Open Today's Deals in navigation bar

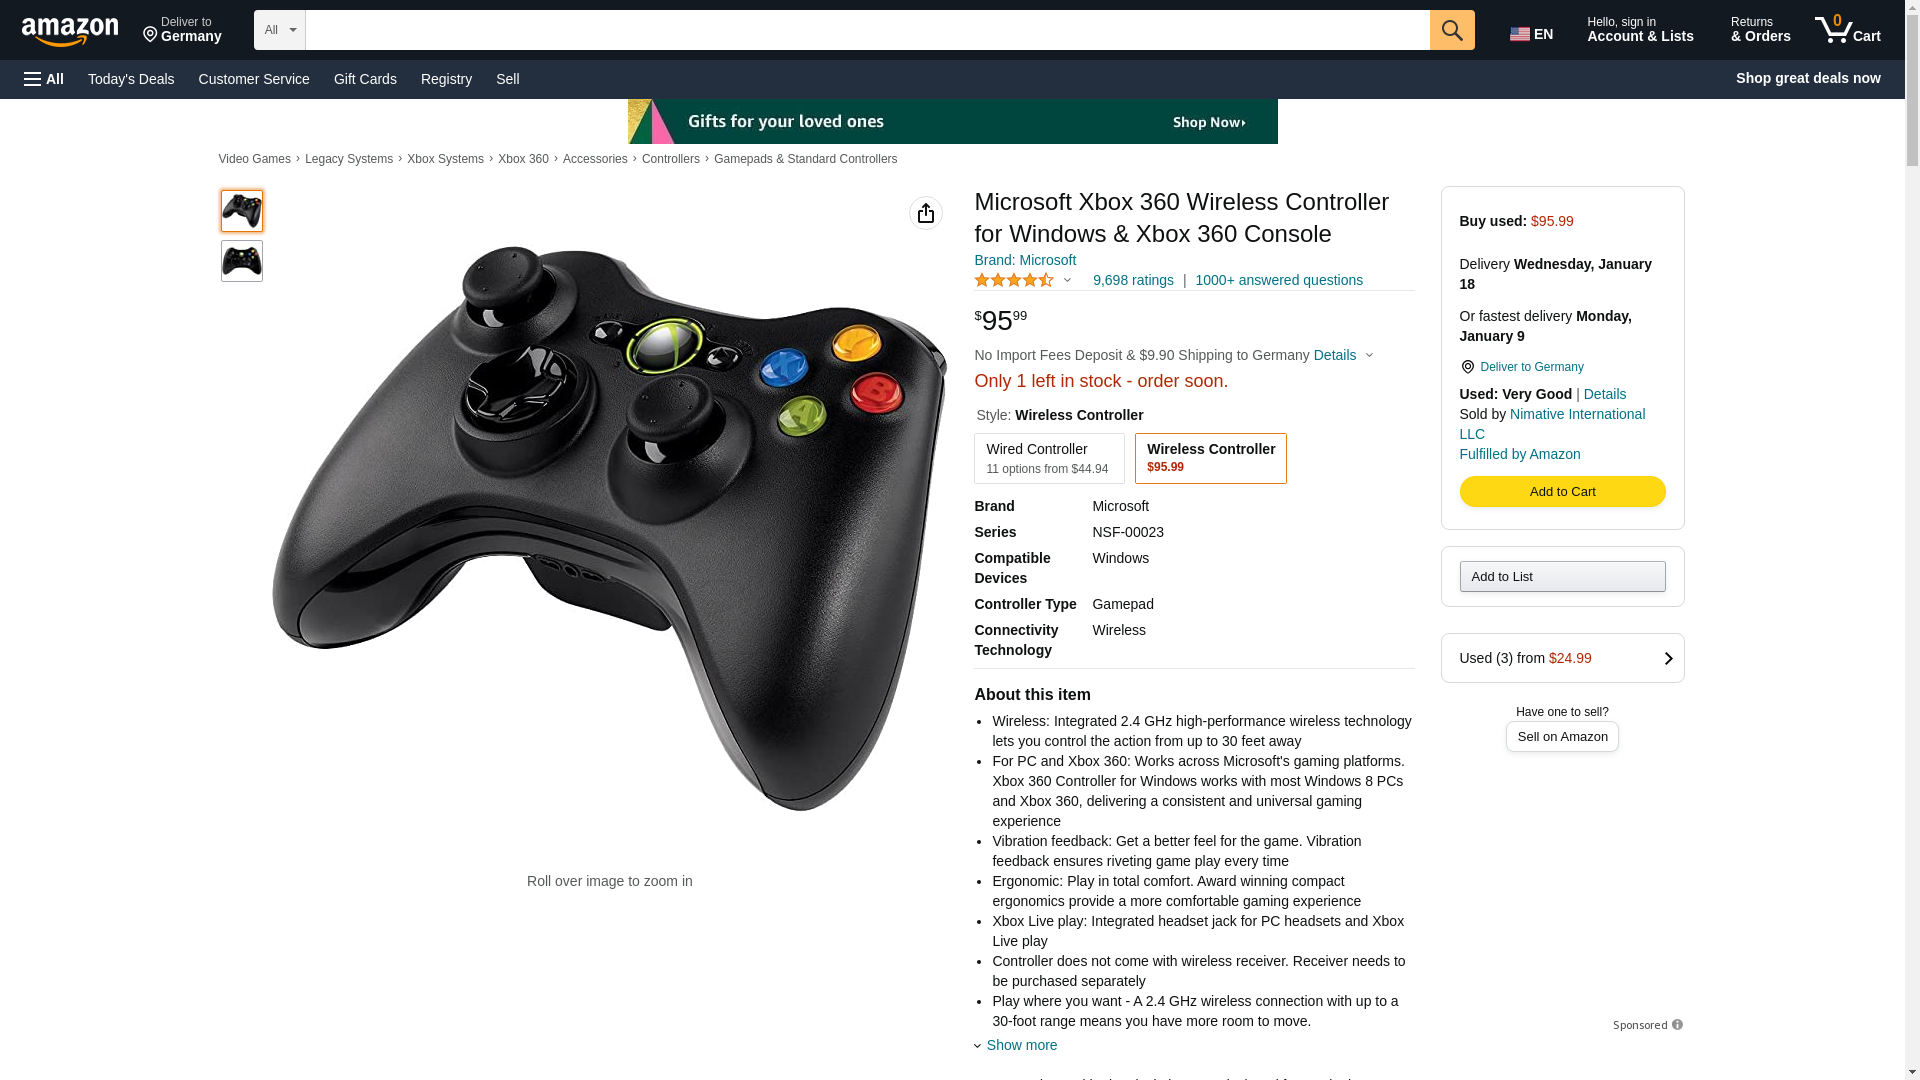click(x=131, y=79)
